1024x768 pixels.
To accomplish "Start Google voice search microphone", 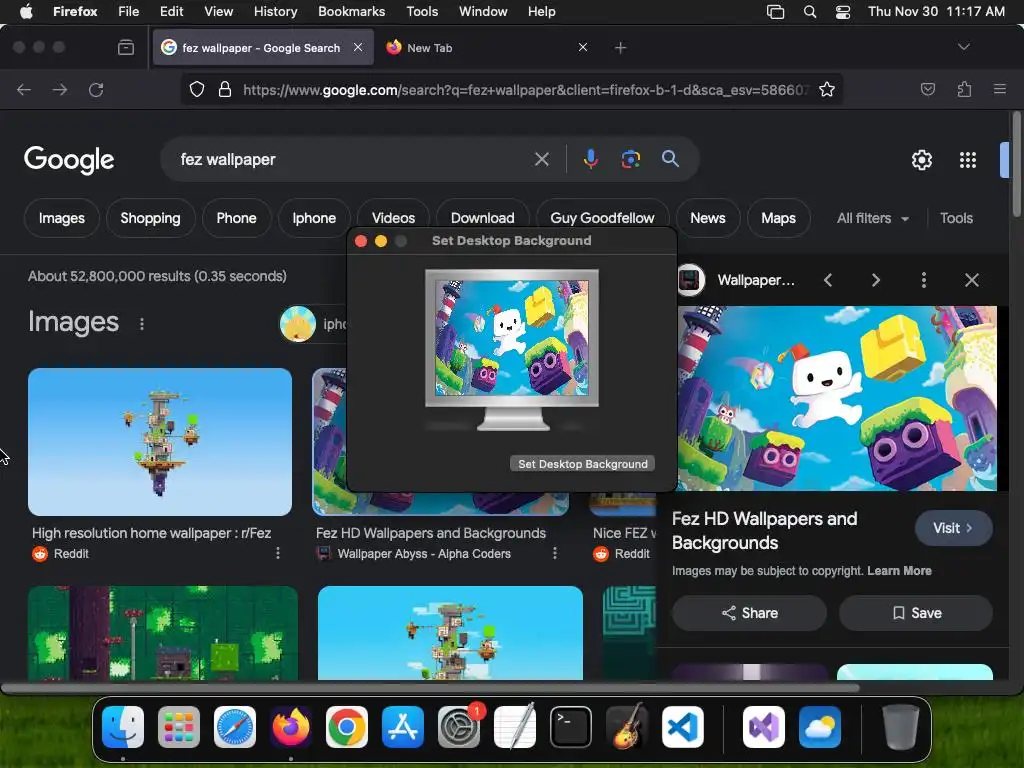I will (x=590, y=159).
